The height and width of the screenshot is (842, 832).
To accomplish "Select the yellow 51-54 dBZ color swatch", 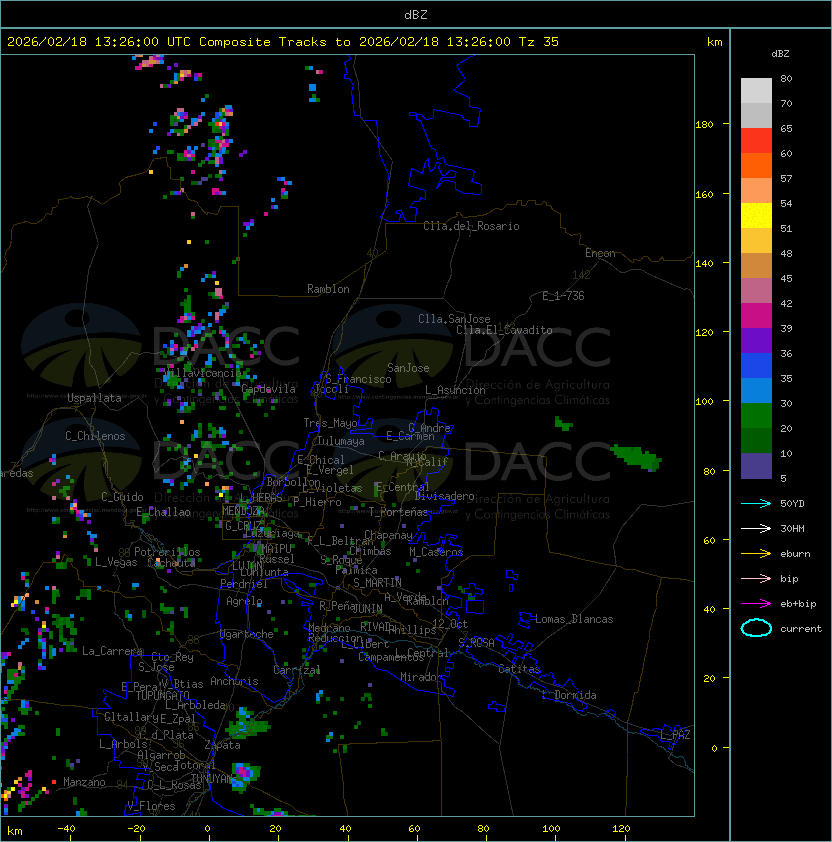I will [x=756, y=216].
